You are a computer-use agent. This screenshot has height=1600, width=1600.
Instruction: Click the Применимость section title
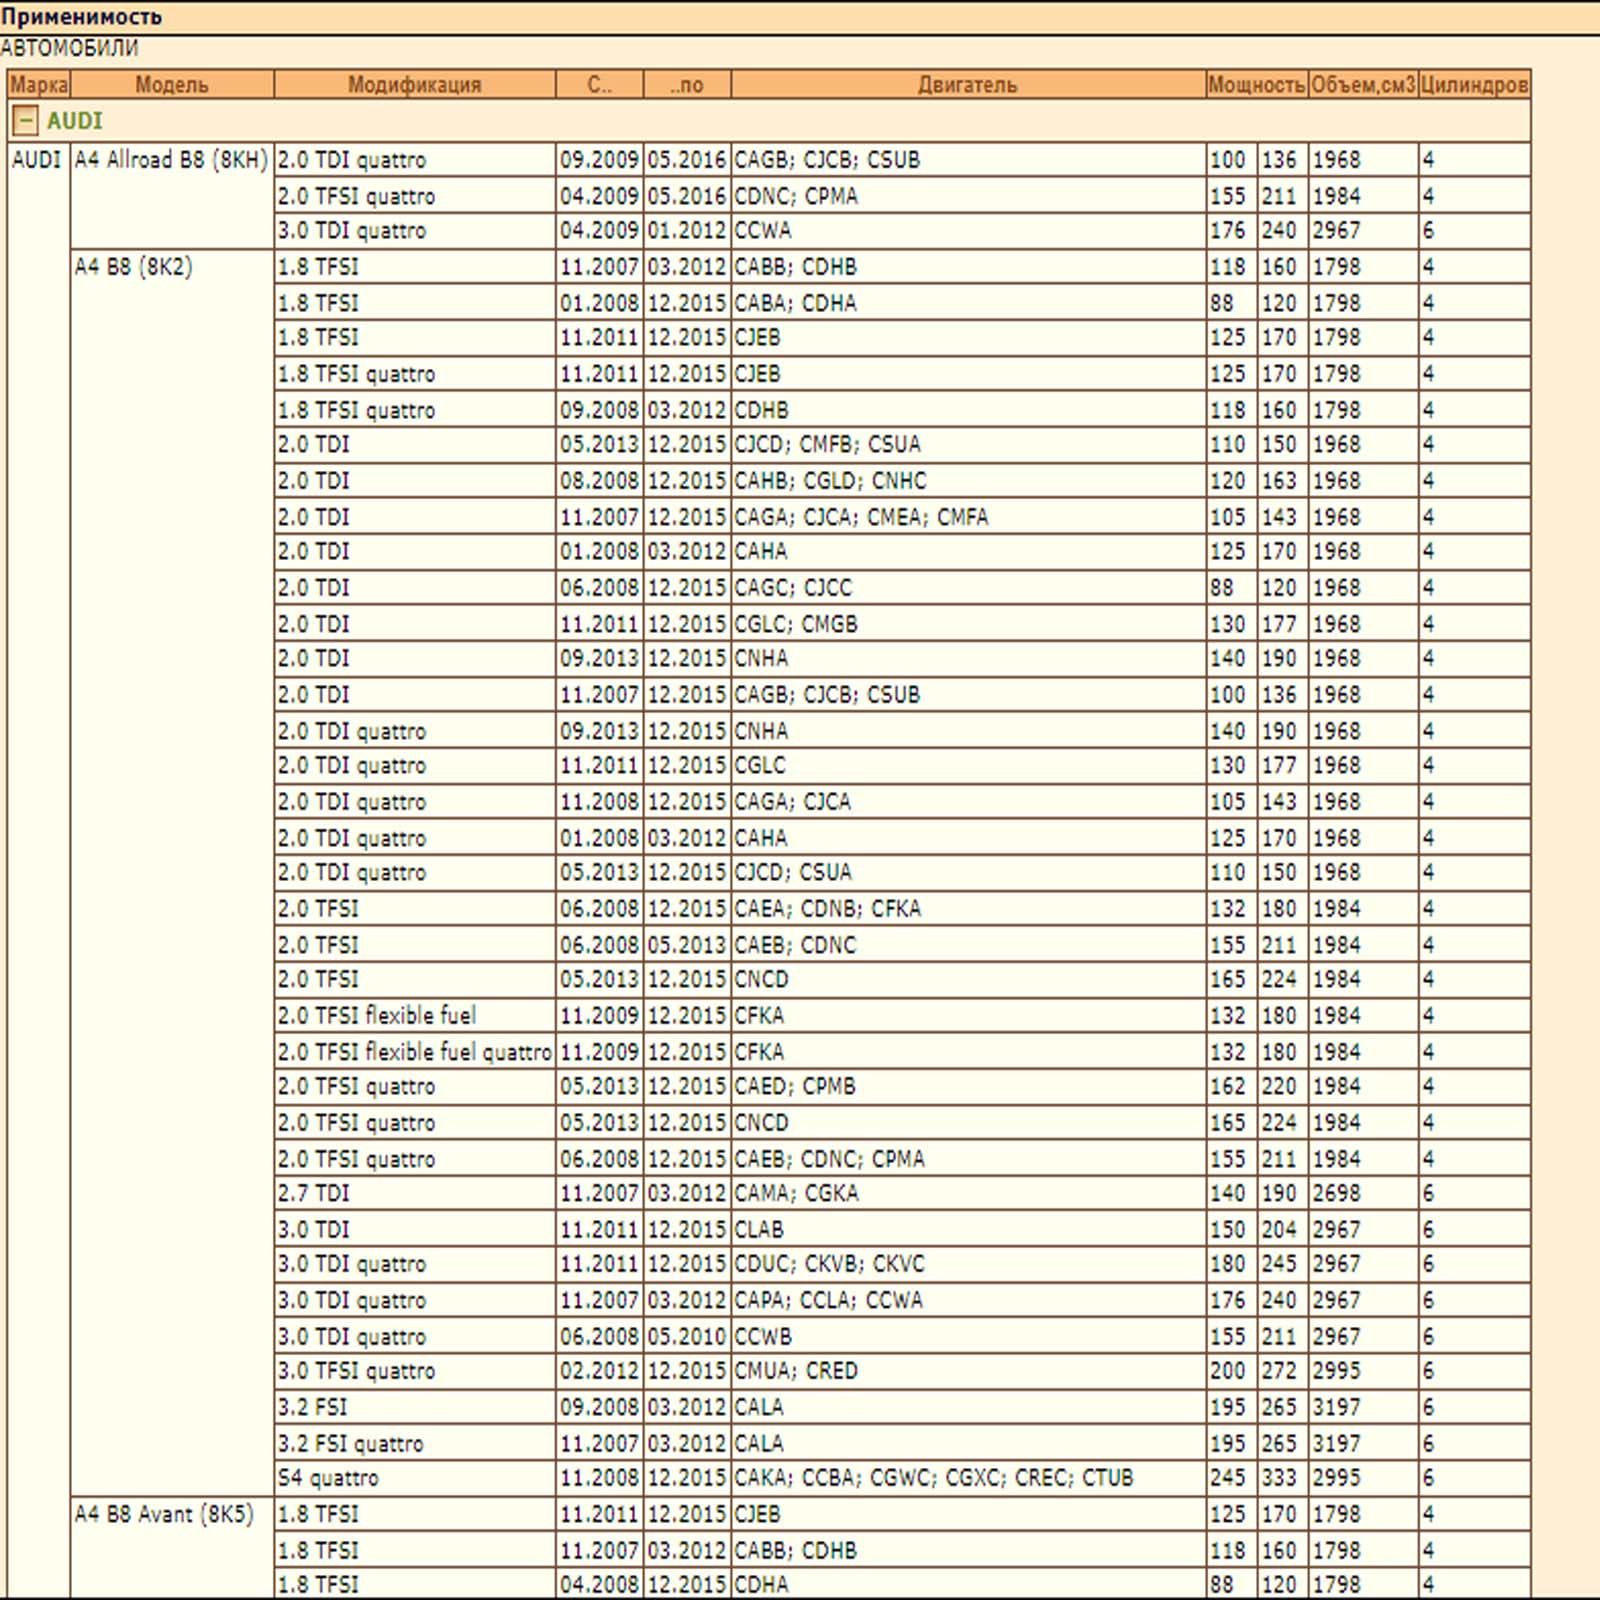point(82,17)
